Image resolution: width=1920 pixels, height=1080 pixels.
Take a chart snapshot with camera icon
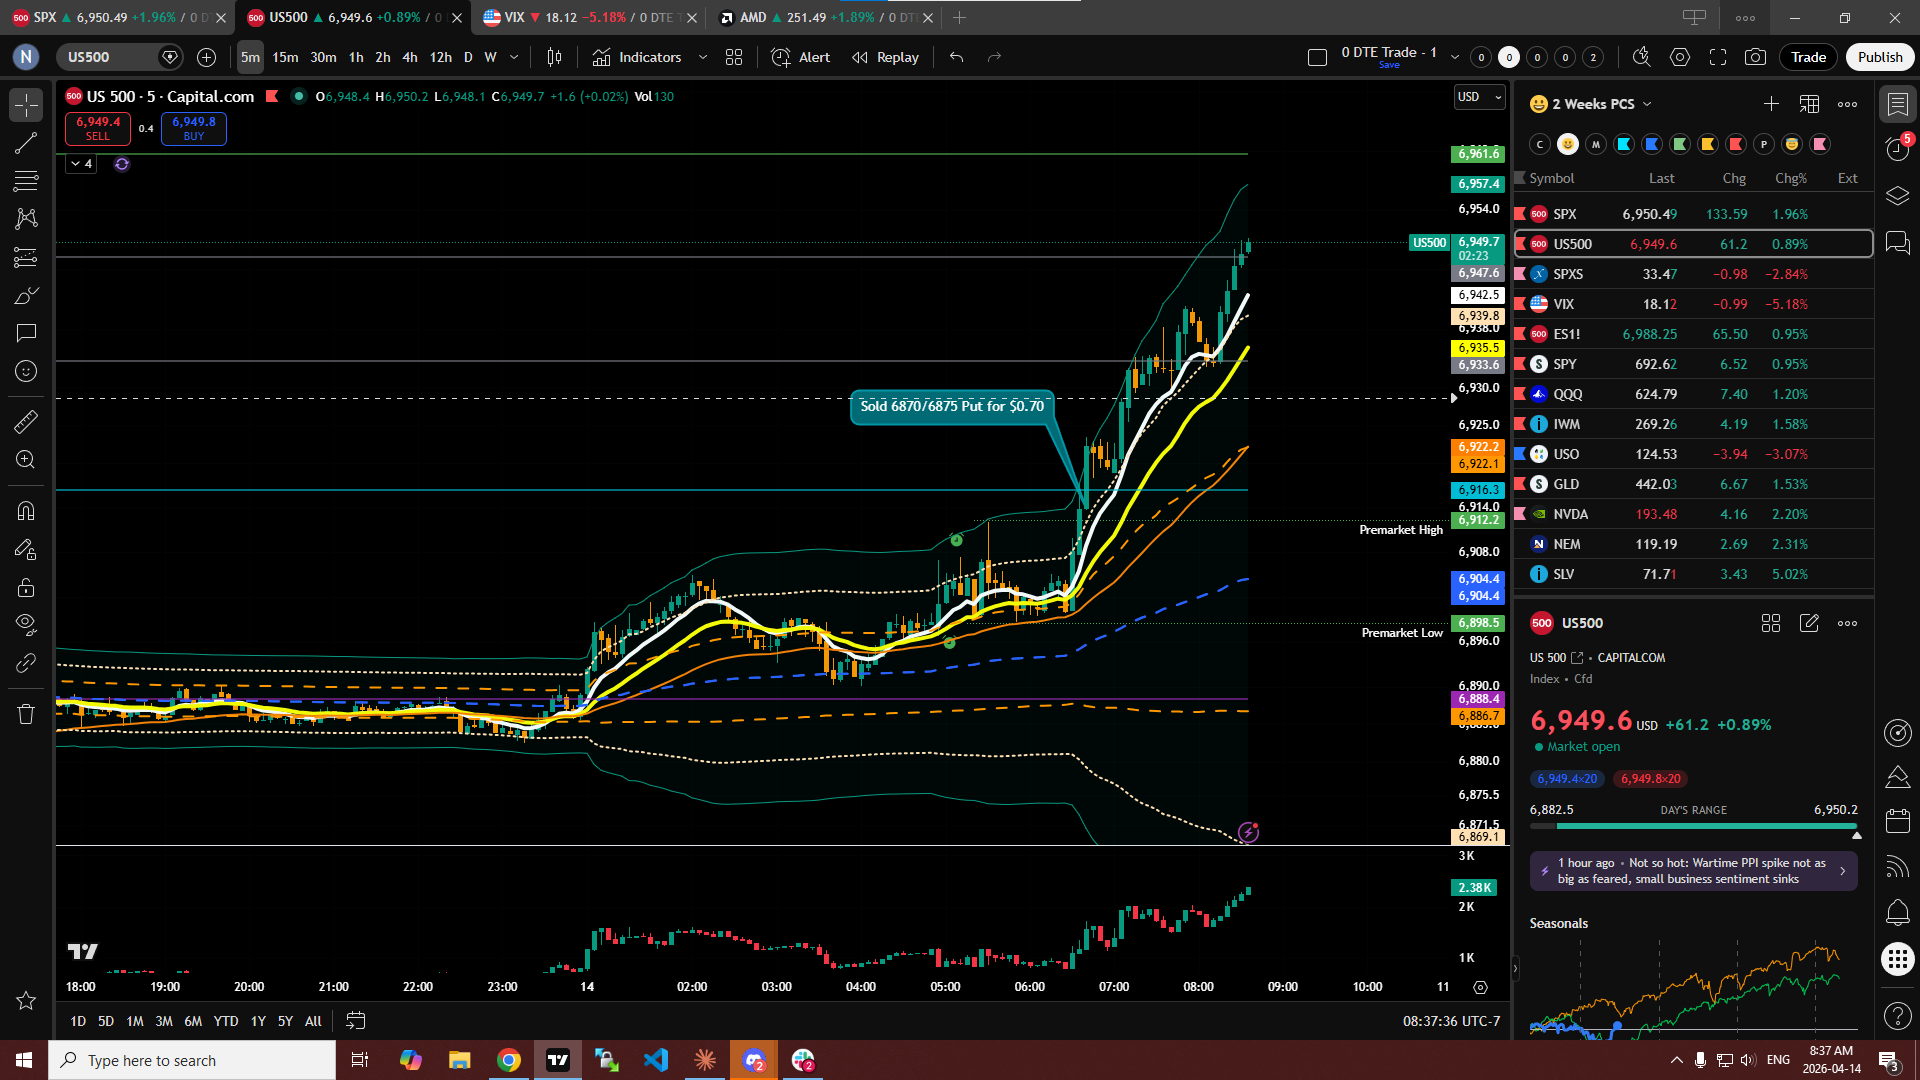pos(1755,57)
